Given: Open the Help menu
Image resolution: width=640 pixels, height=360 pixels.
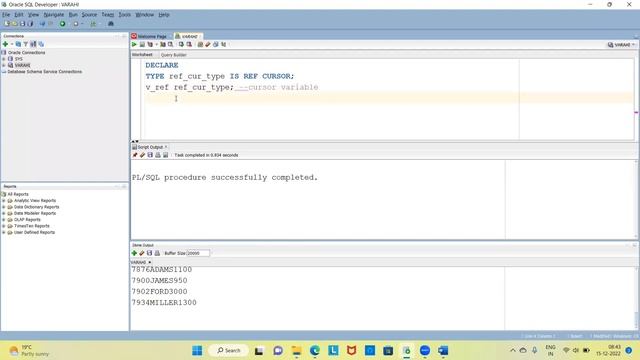Looking at the screenshot, I should [x=164, y=15].
